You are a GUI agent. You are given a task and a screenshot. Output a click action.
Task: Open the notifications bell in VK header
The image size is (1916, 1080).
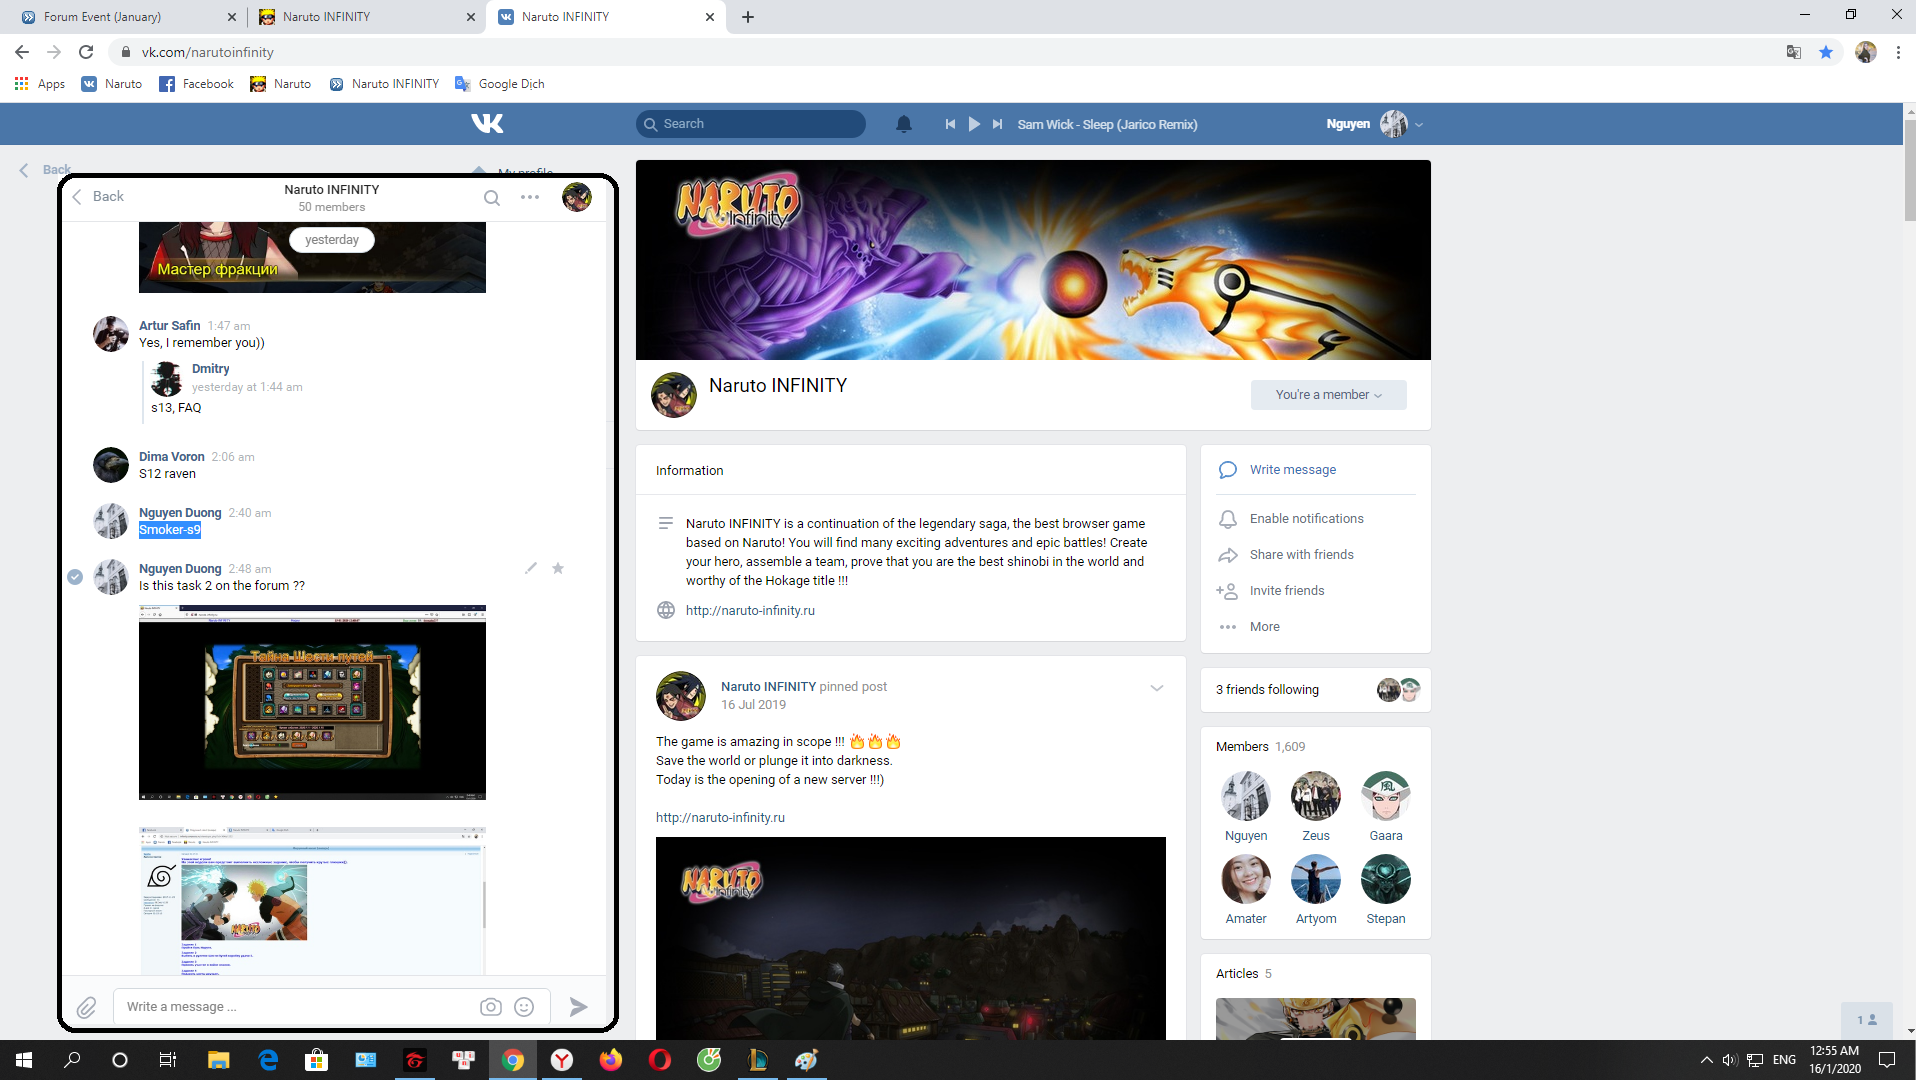[904, 124]
